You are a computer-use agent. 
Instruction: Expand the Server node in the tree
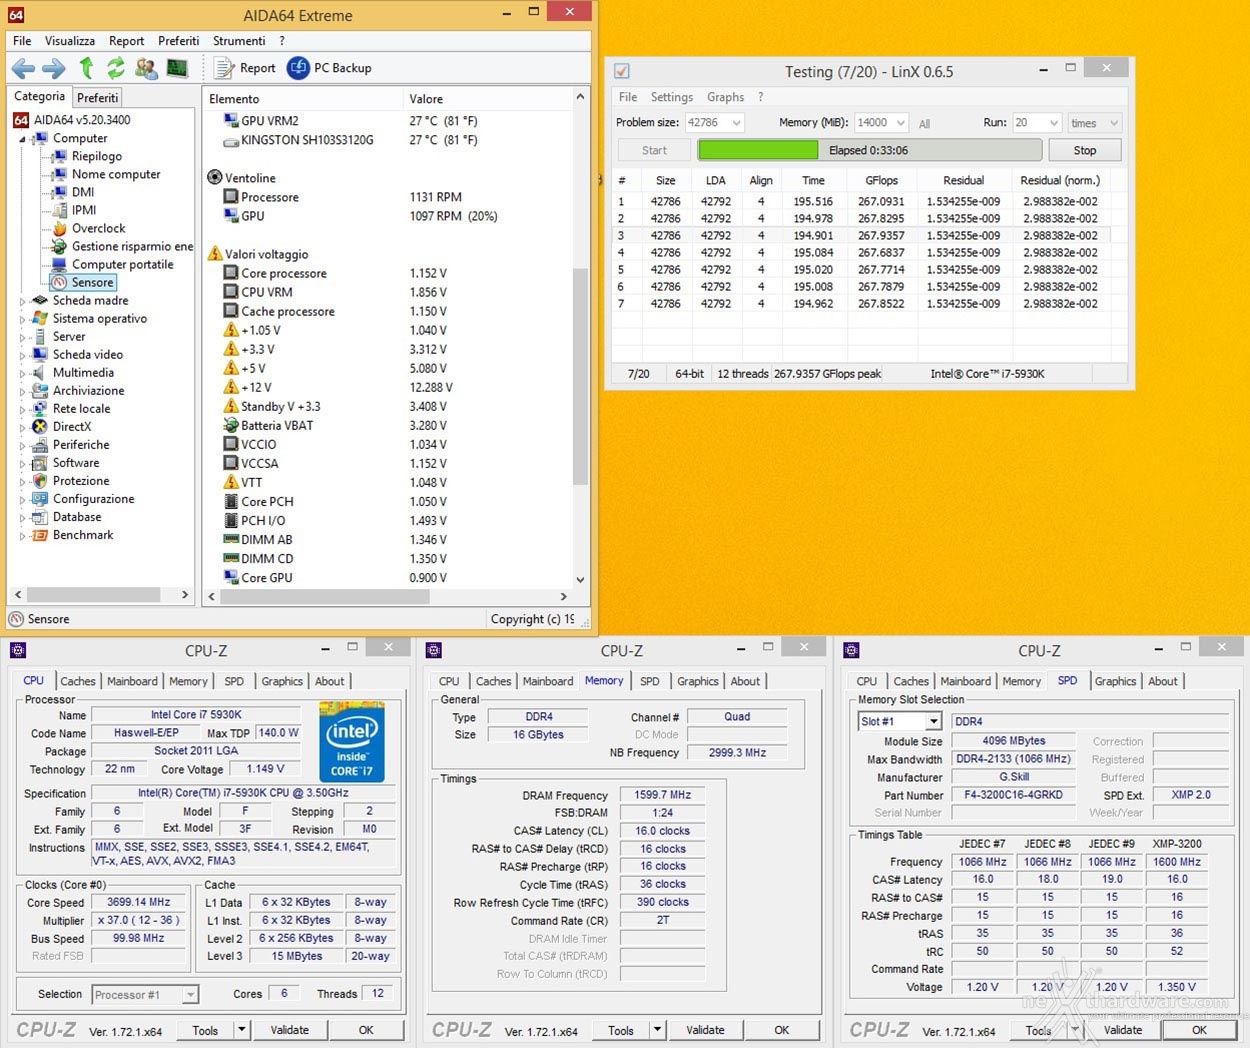coord(22,337)
